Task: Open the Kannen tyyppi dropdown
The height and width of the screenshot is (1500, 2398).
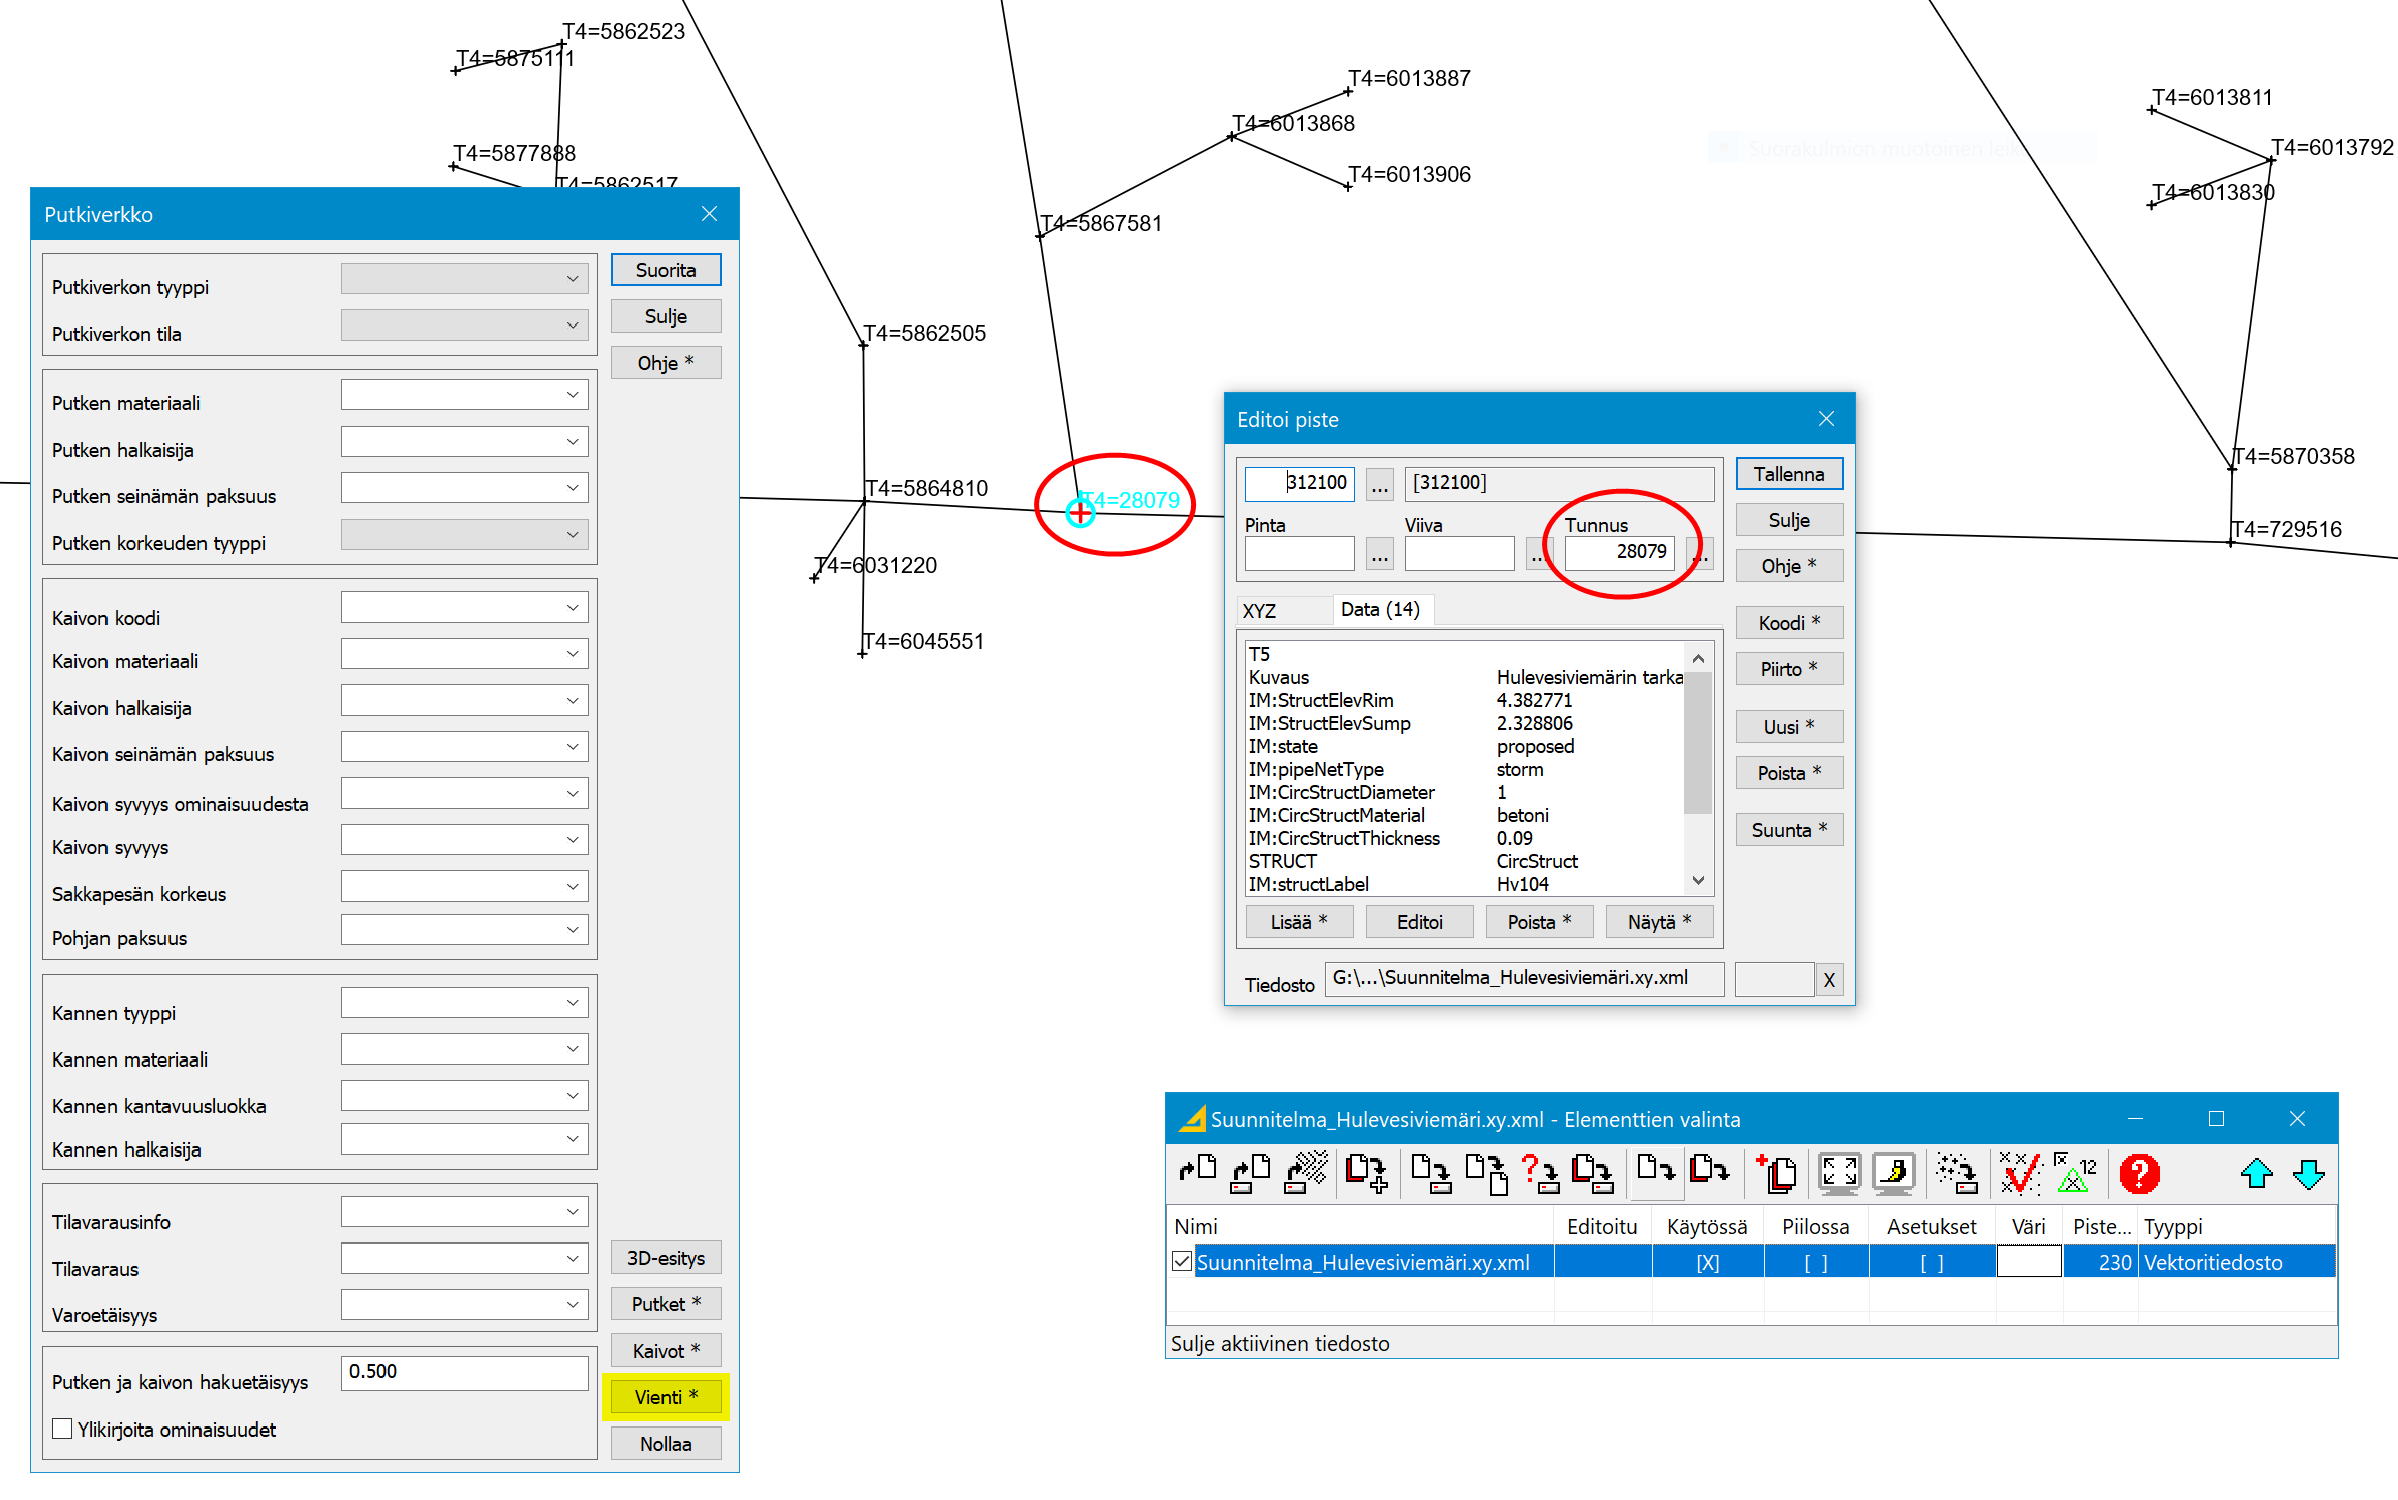Action: [572, 1003]
